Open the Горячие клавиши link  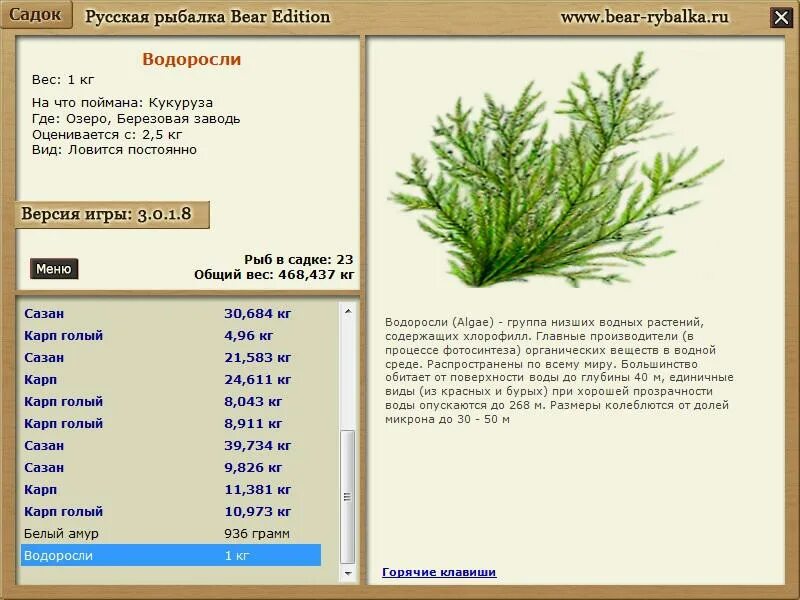(x=439, y=572)
